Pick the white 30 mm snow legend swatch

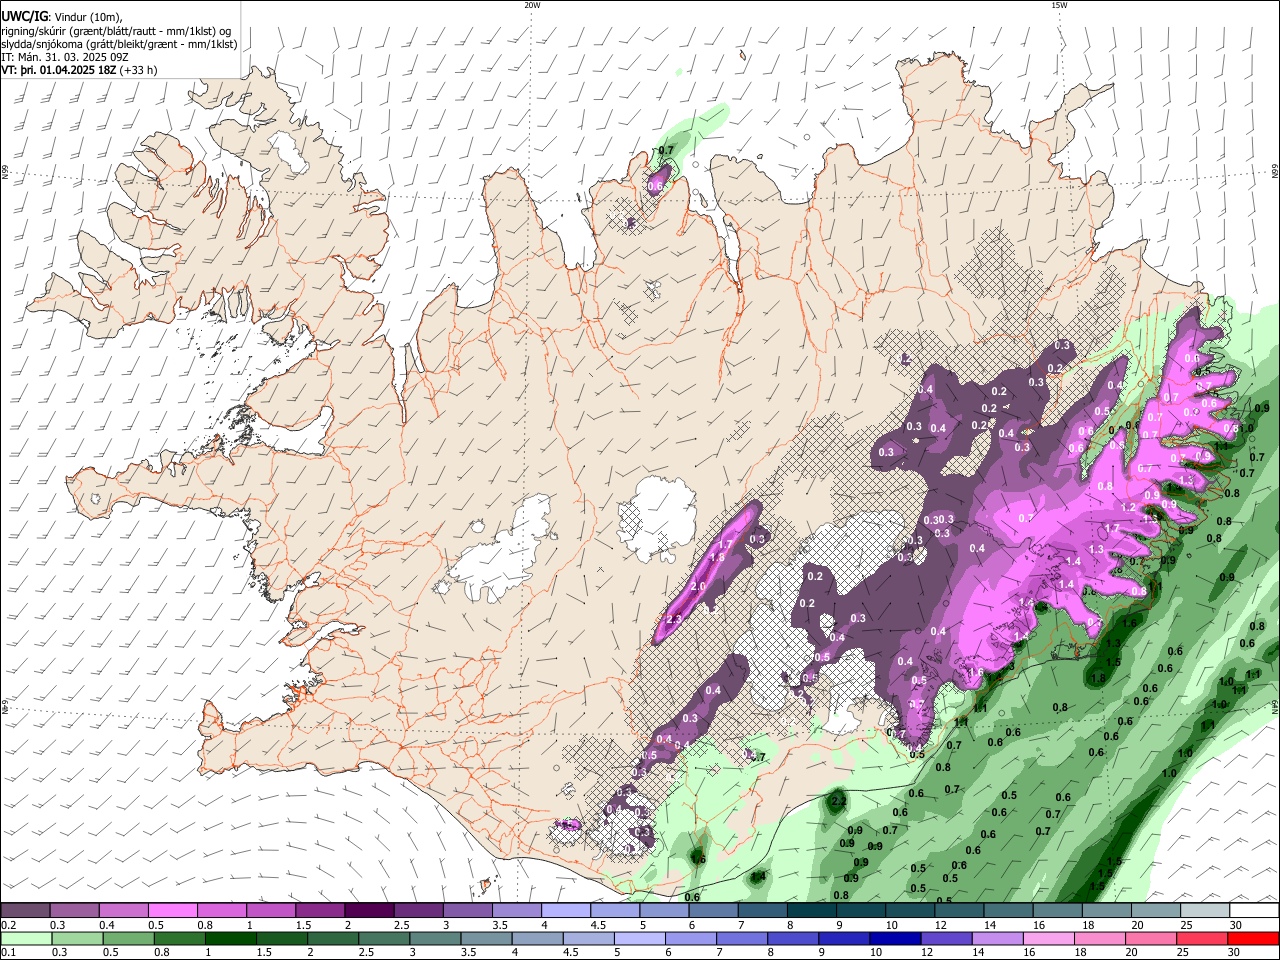(x=1254, y=911)
